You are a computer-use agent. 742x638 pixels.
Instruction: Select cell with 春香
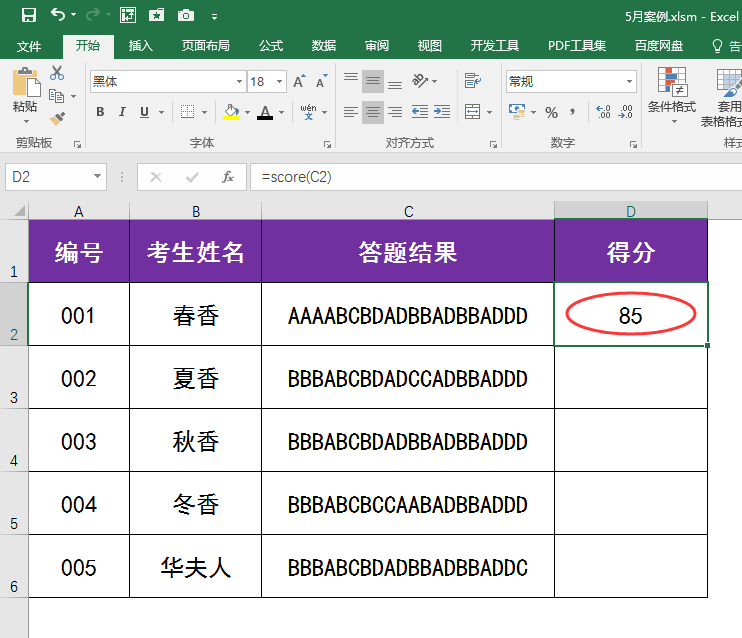point(195,314)
